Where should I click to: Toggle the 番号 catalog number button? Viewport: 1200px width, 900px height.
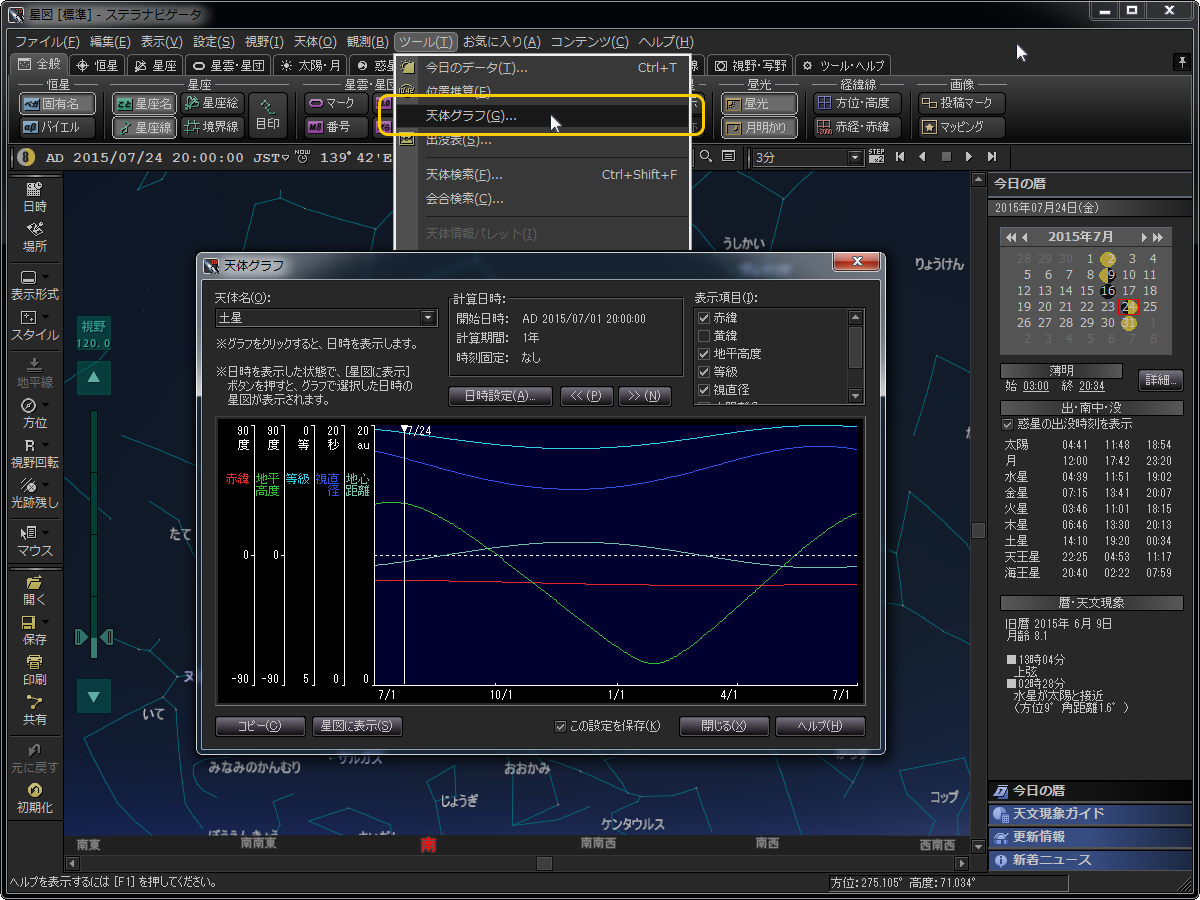pos(337,127)
